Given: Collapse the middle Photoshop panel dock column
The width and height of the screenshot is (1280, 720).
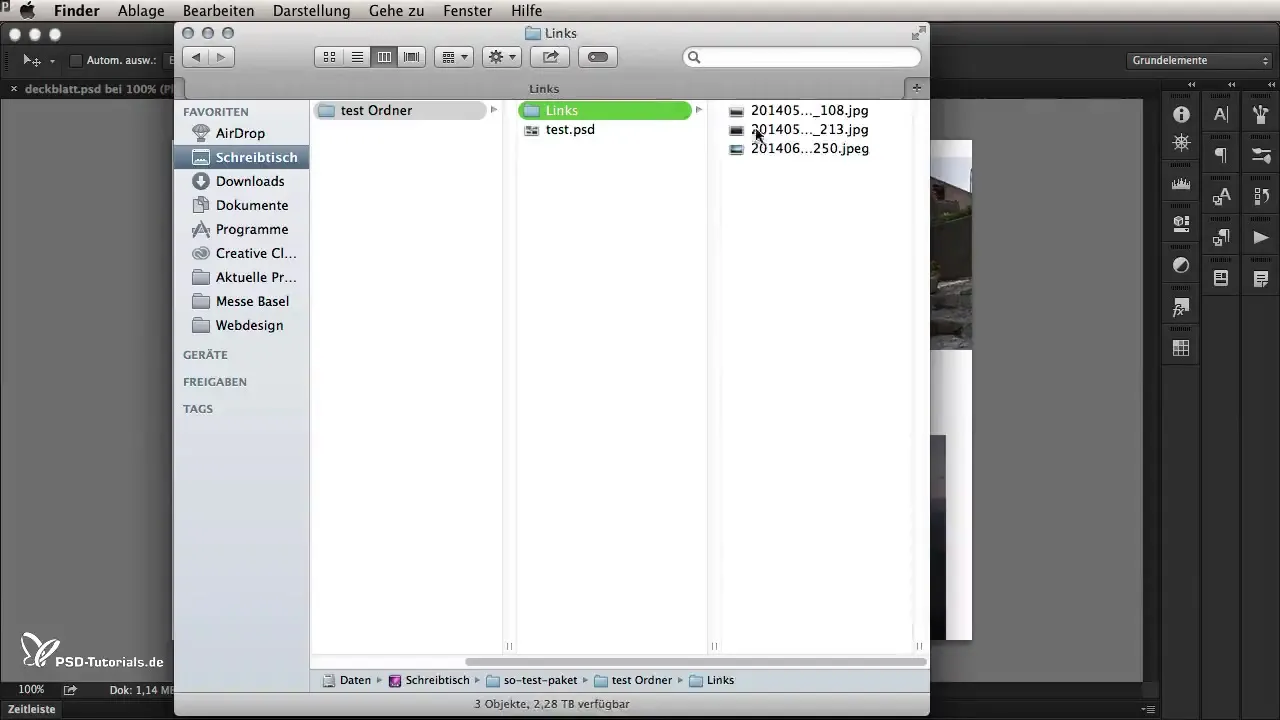Looking at the screenshot, I should coord(1232,84).
